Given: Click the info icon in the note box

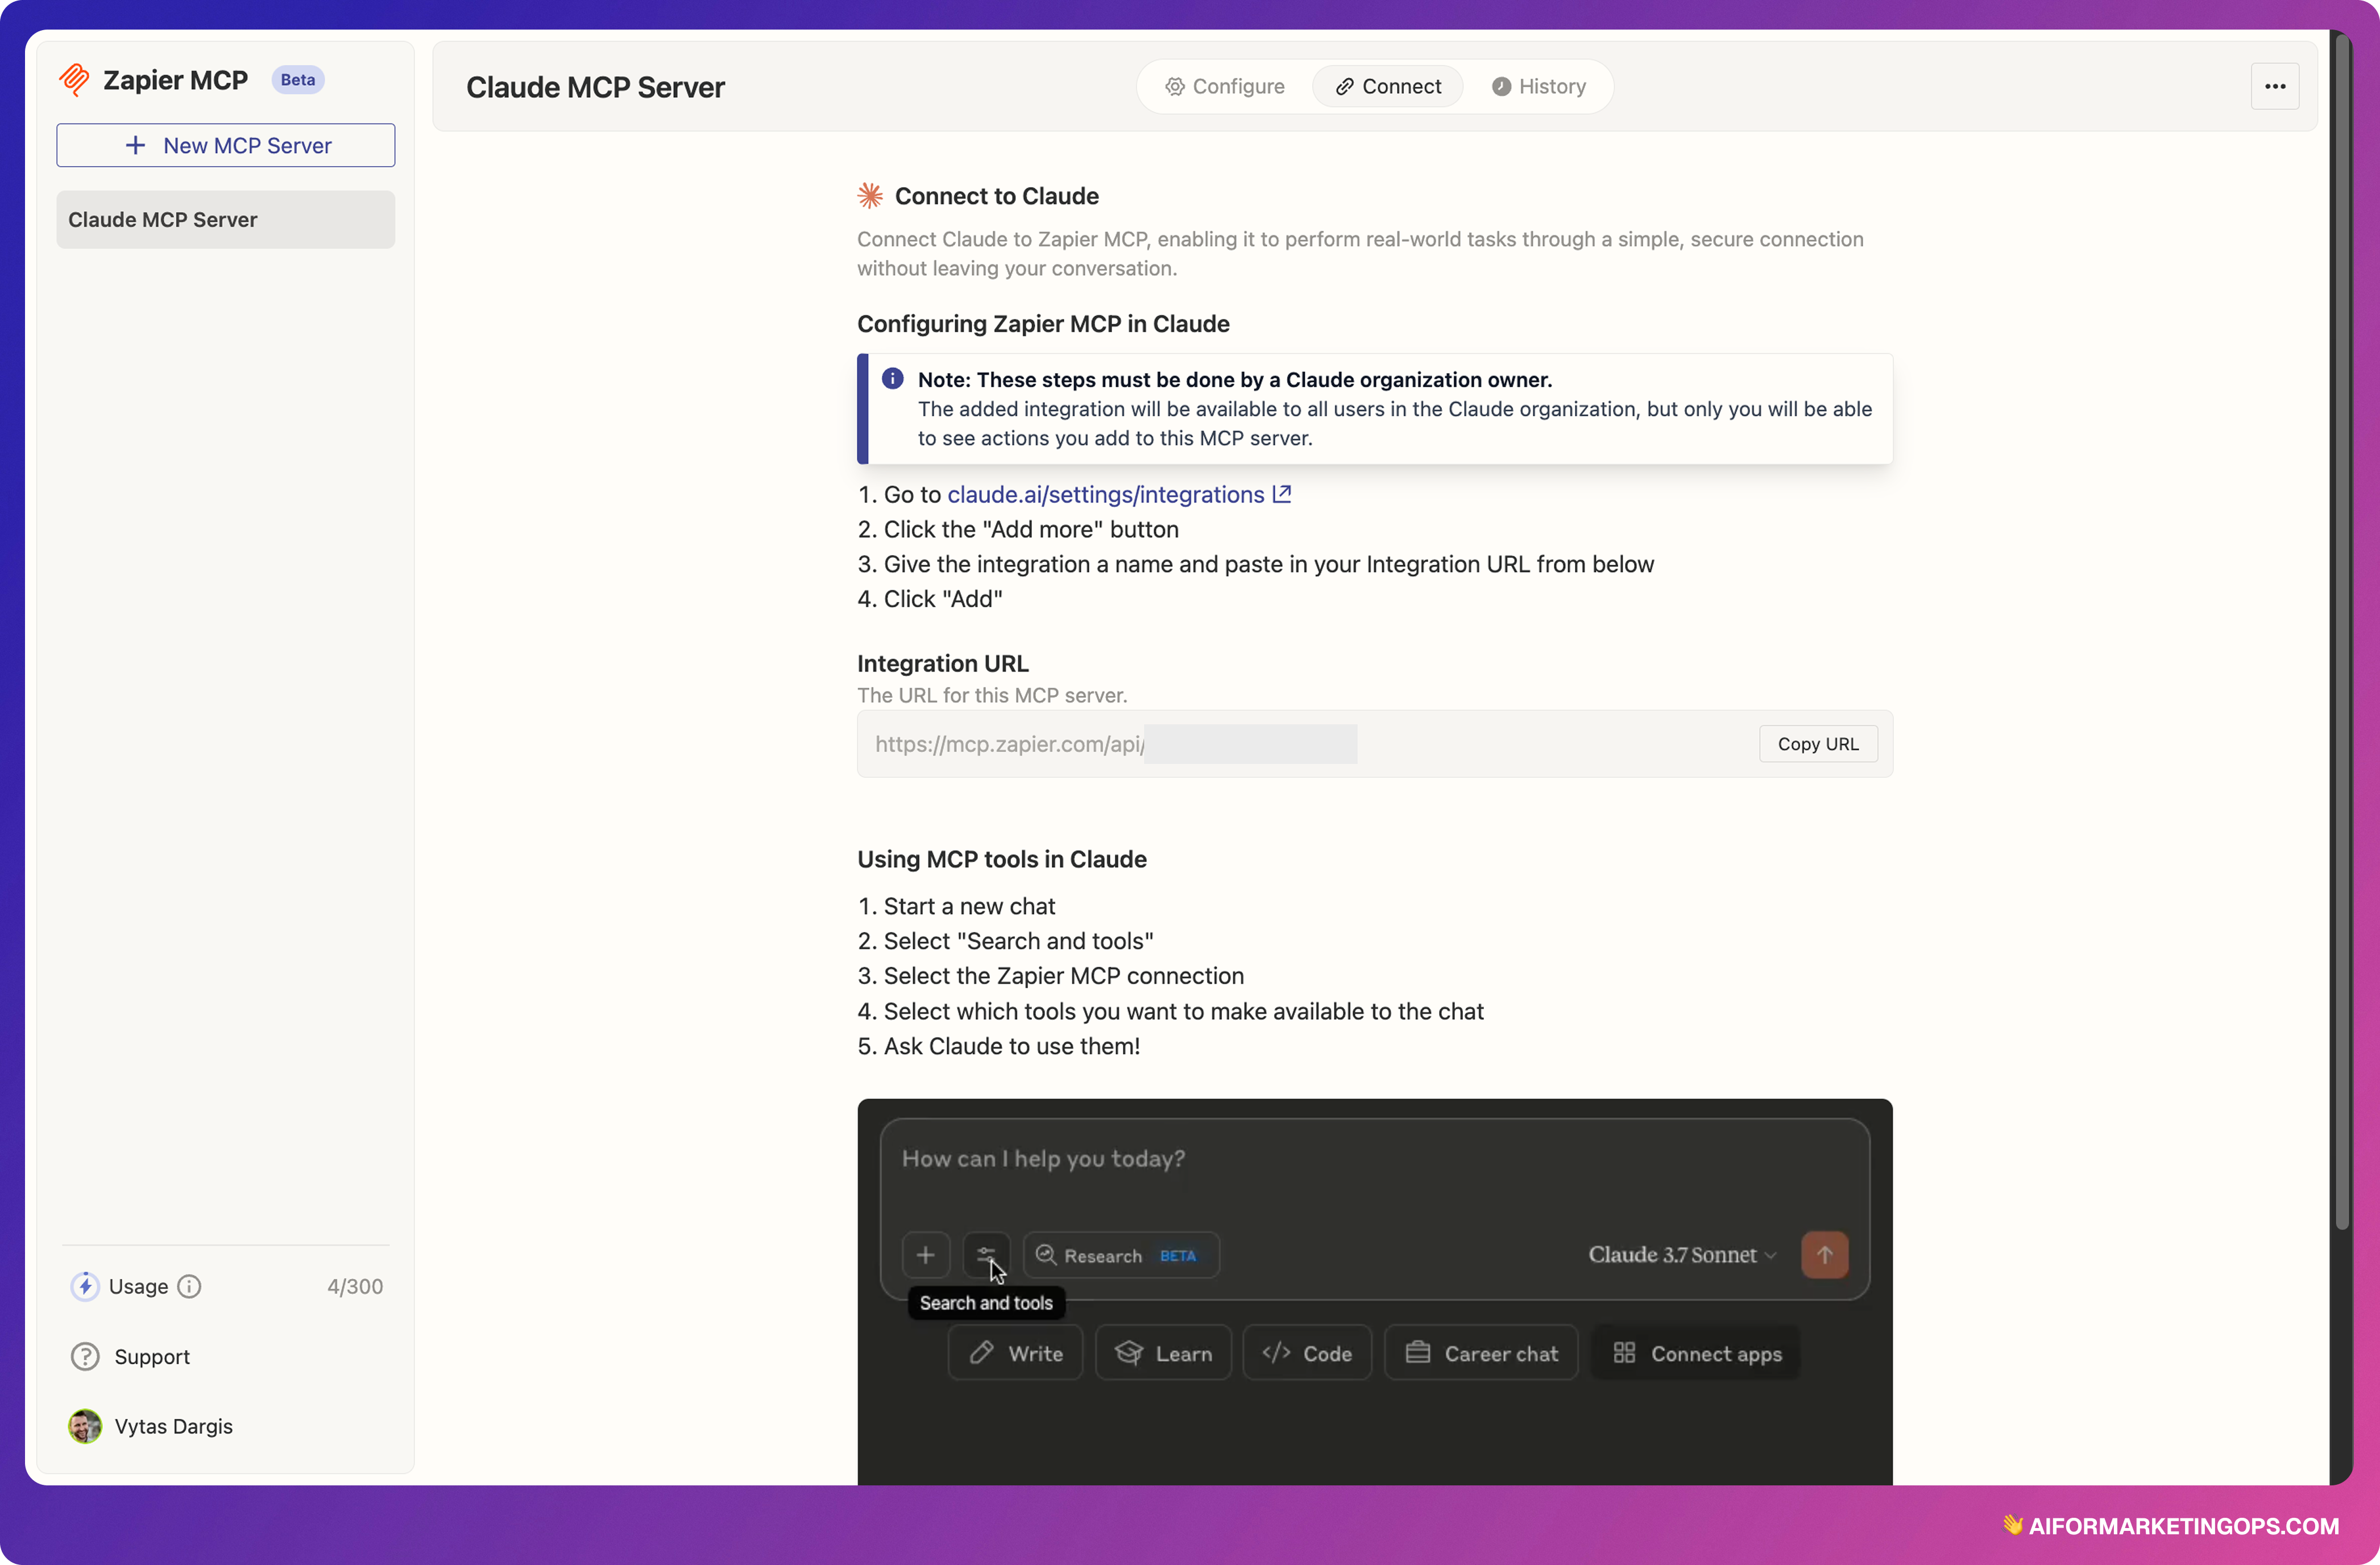Looking at the screenshot, I should click(x=892, y=379).
